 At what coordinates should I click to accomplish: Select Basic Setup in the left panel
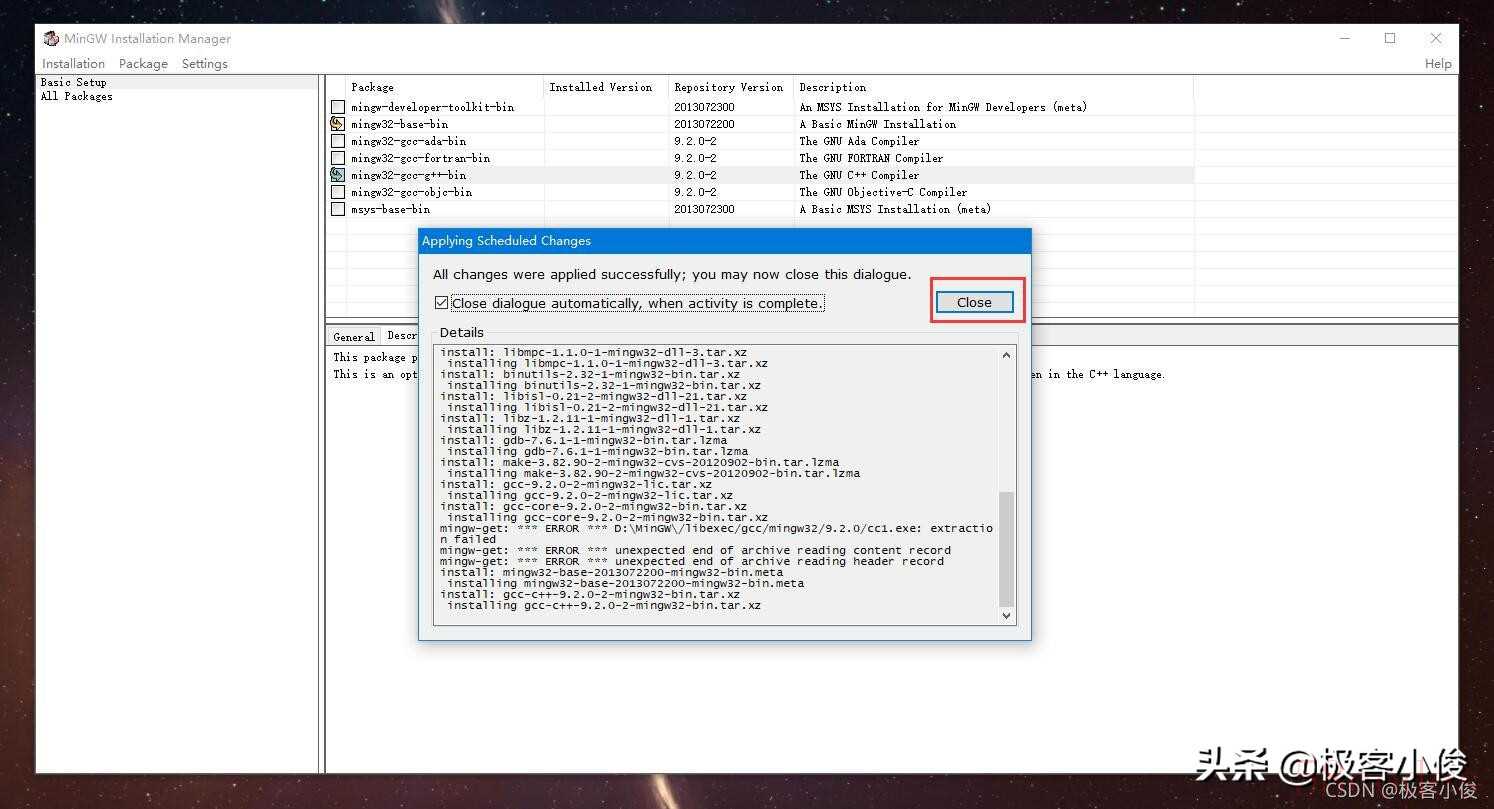73,82
